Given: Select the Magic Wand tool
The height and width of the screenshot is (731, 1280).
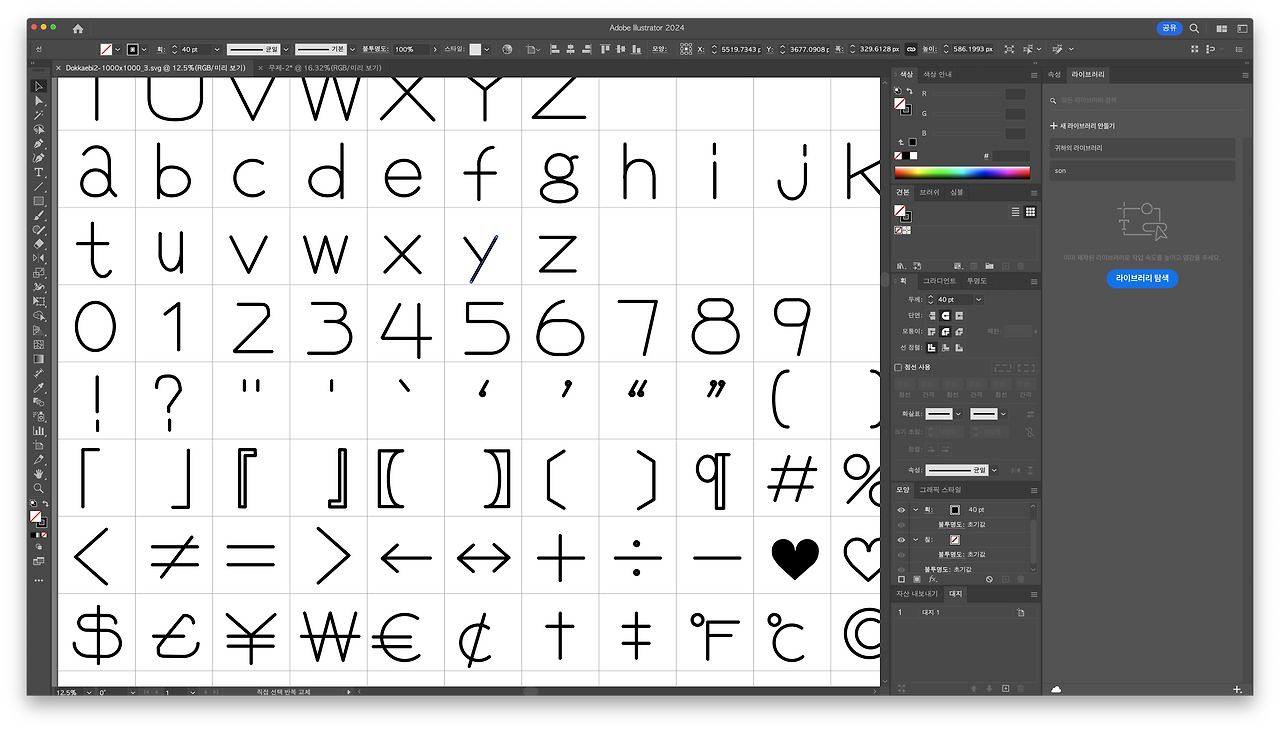Looking at the screenshot, I should coord(39,115).
